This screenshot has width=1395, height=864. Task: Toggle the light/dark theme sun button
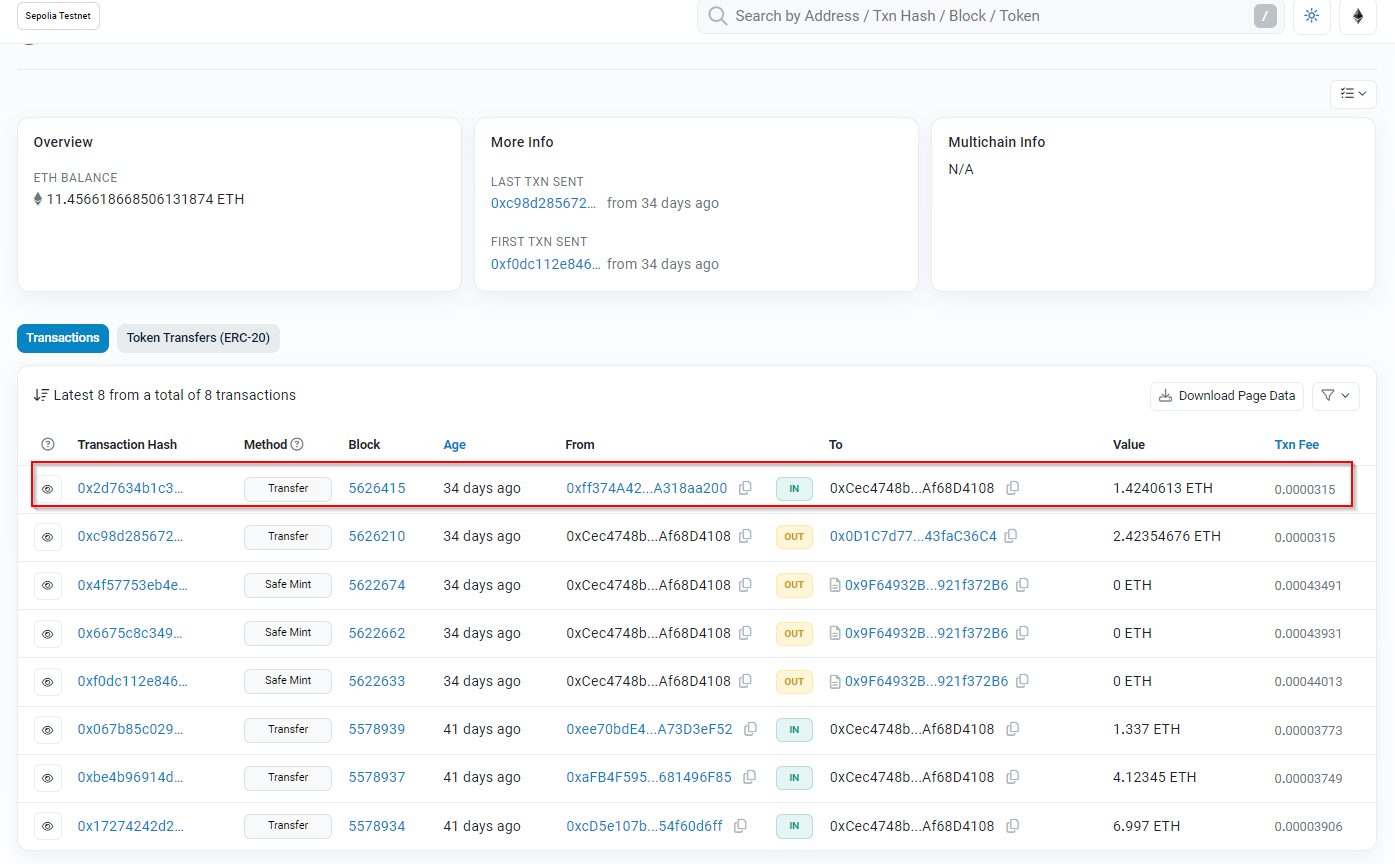[x=1311, y=16]
